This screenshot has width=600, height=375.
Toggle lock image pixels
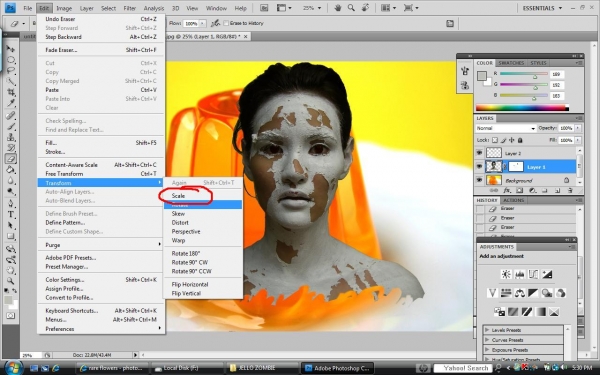tap(504, 140)
